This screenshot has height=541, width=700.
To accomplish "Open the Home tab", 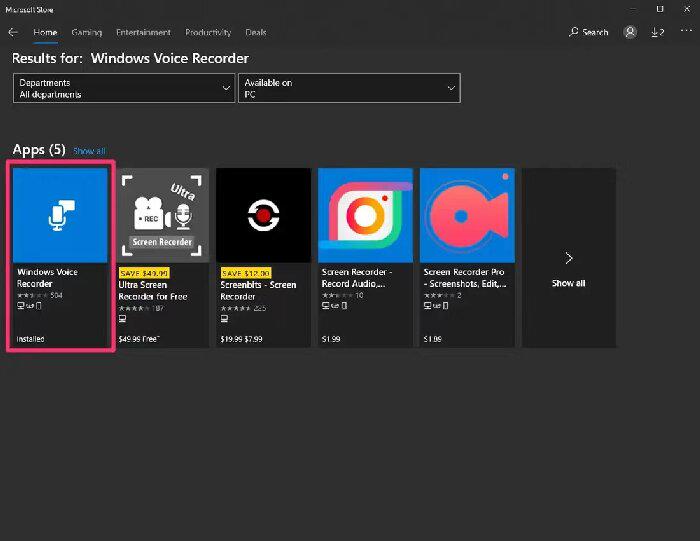I will [x=45, y=32].
